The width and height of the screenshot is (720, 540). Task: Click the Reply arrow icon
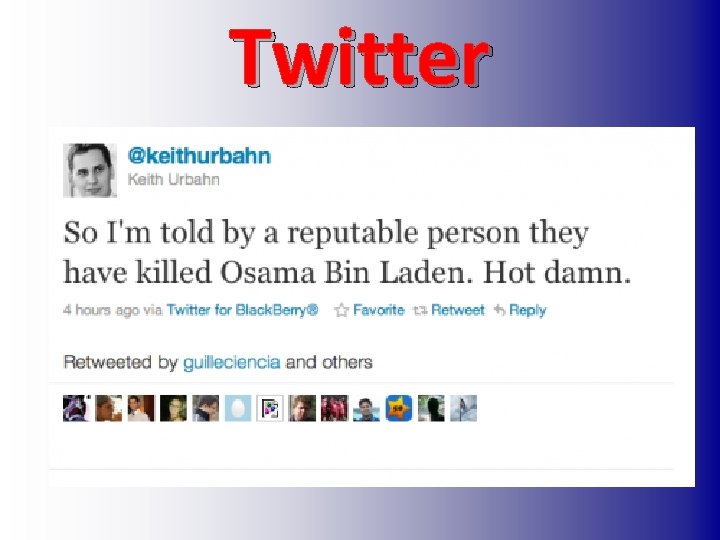tap(500, 310)
